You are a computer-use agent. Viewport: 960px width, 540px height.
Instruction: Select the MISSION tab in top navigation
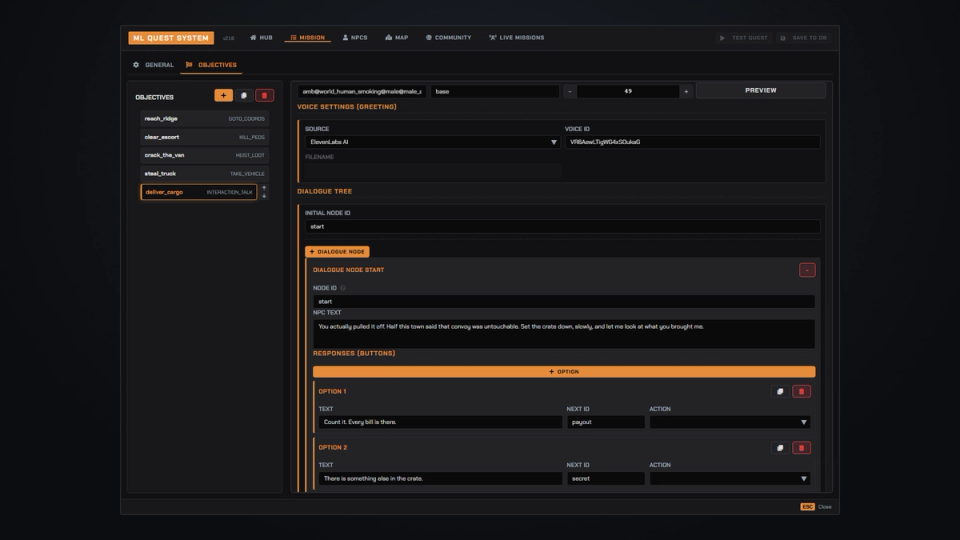pyautogui.click(x=307, y=37)
